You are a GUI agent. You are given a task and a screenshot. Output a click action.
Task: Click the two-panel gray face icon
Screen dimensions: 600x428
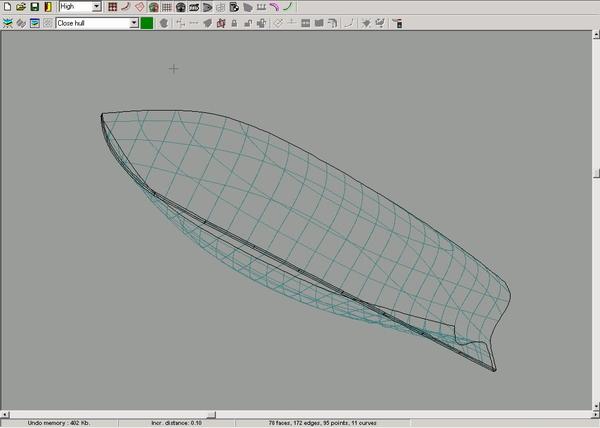coord(305,23)
